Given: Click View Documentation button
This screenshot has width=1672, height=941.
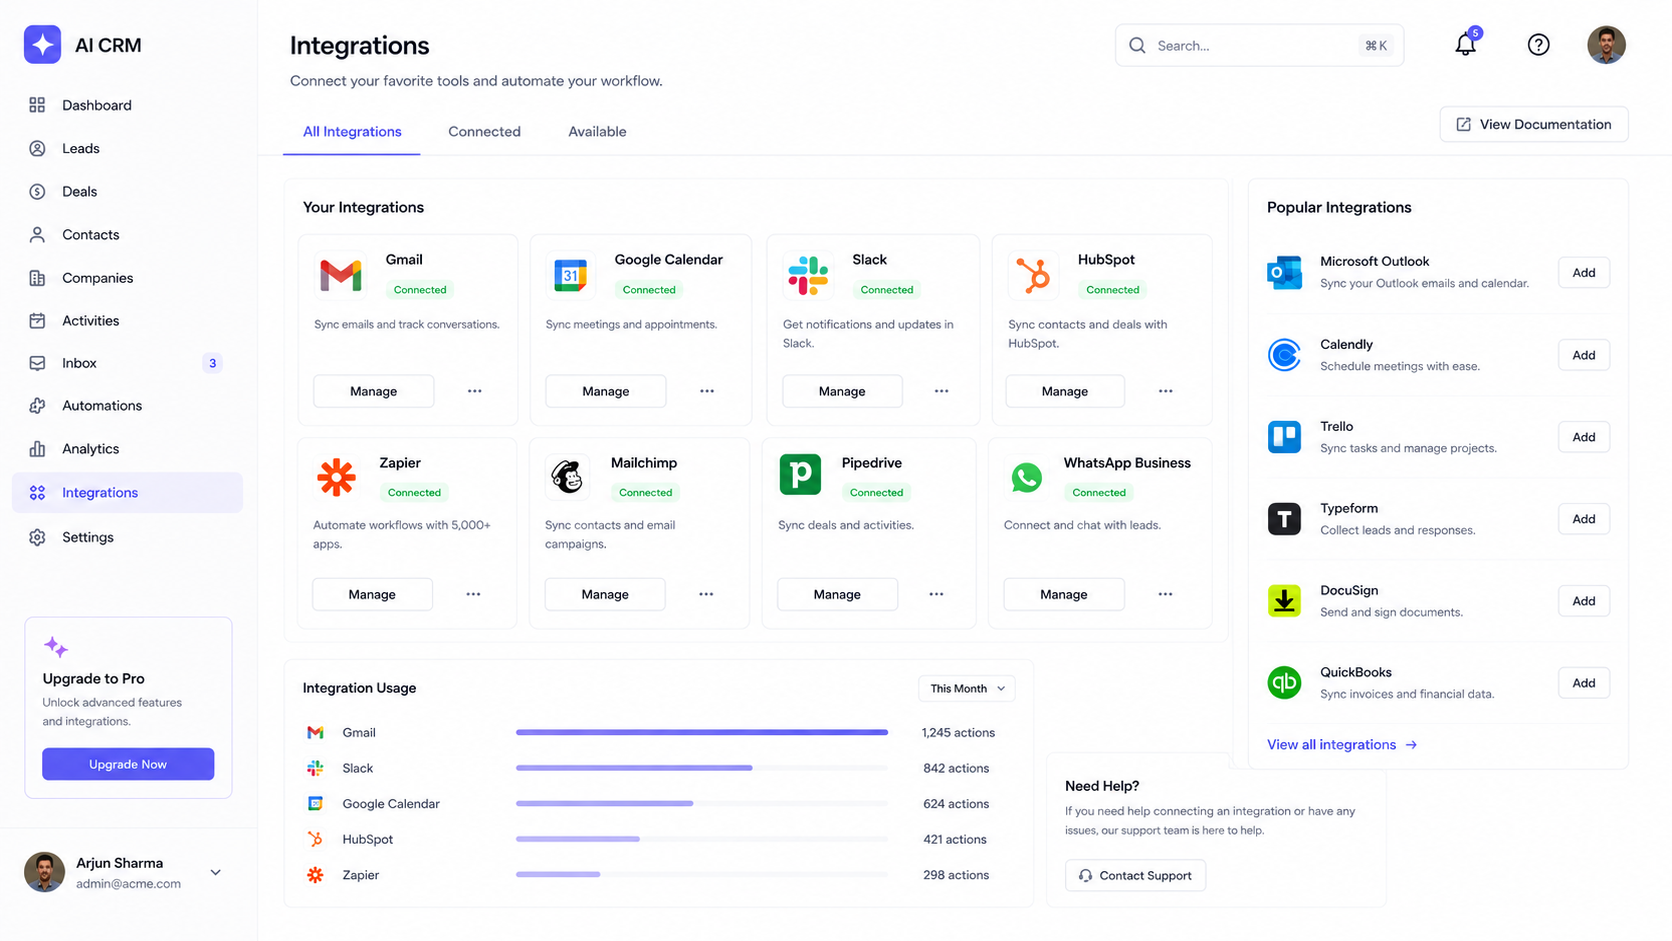Looking at the screenshot, I should [x=1534, y=124].
